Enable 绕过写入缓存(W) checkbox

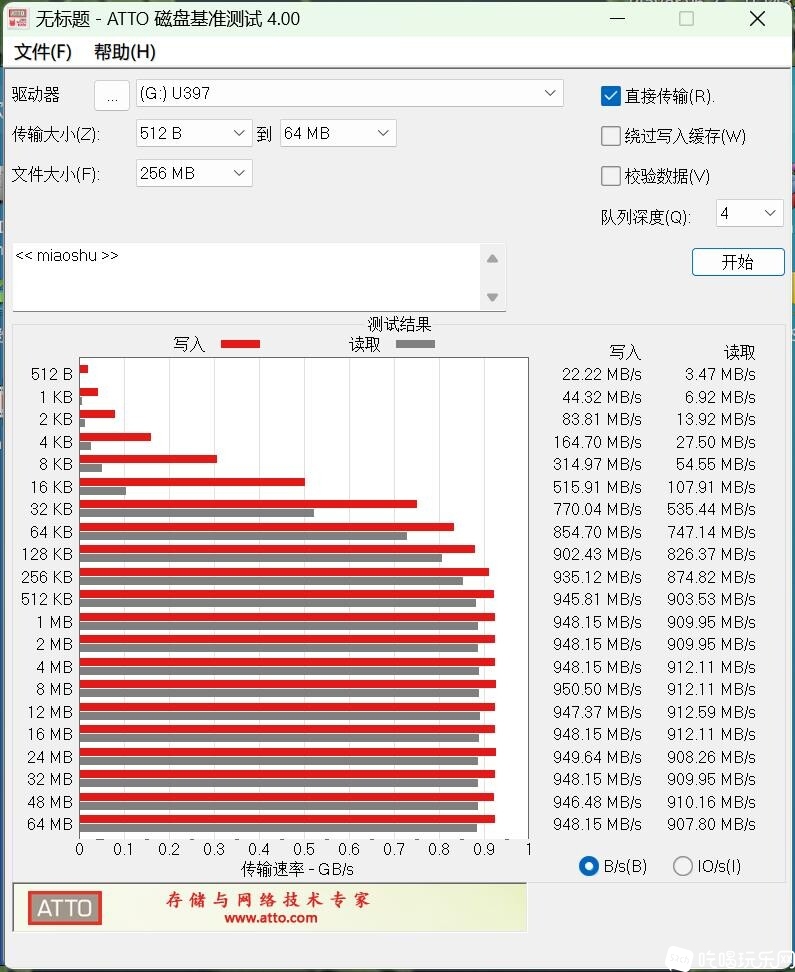pos(611,136)
